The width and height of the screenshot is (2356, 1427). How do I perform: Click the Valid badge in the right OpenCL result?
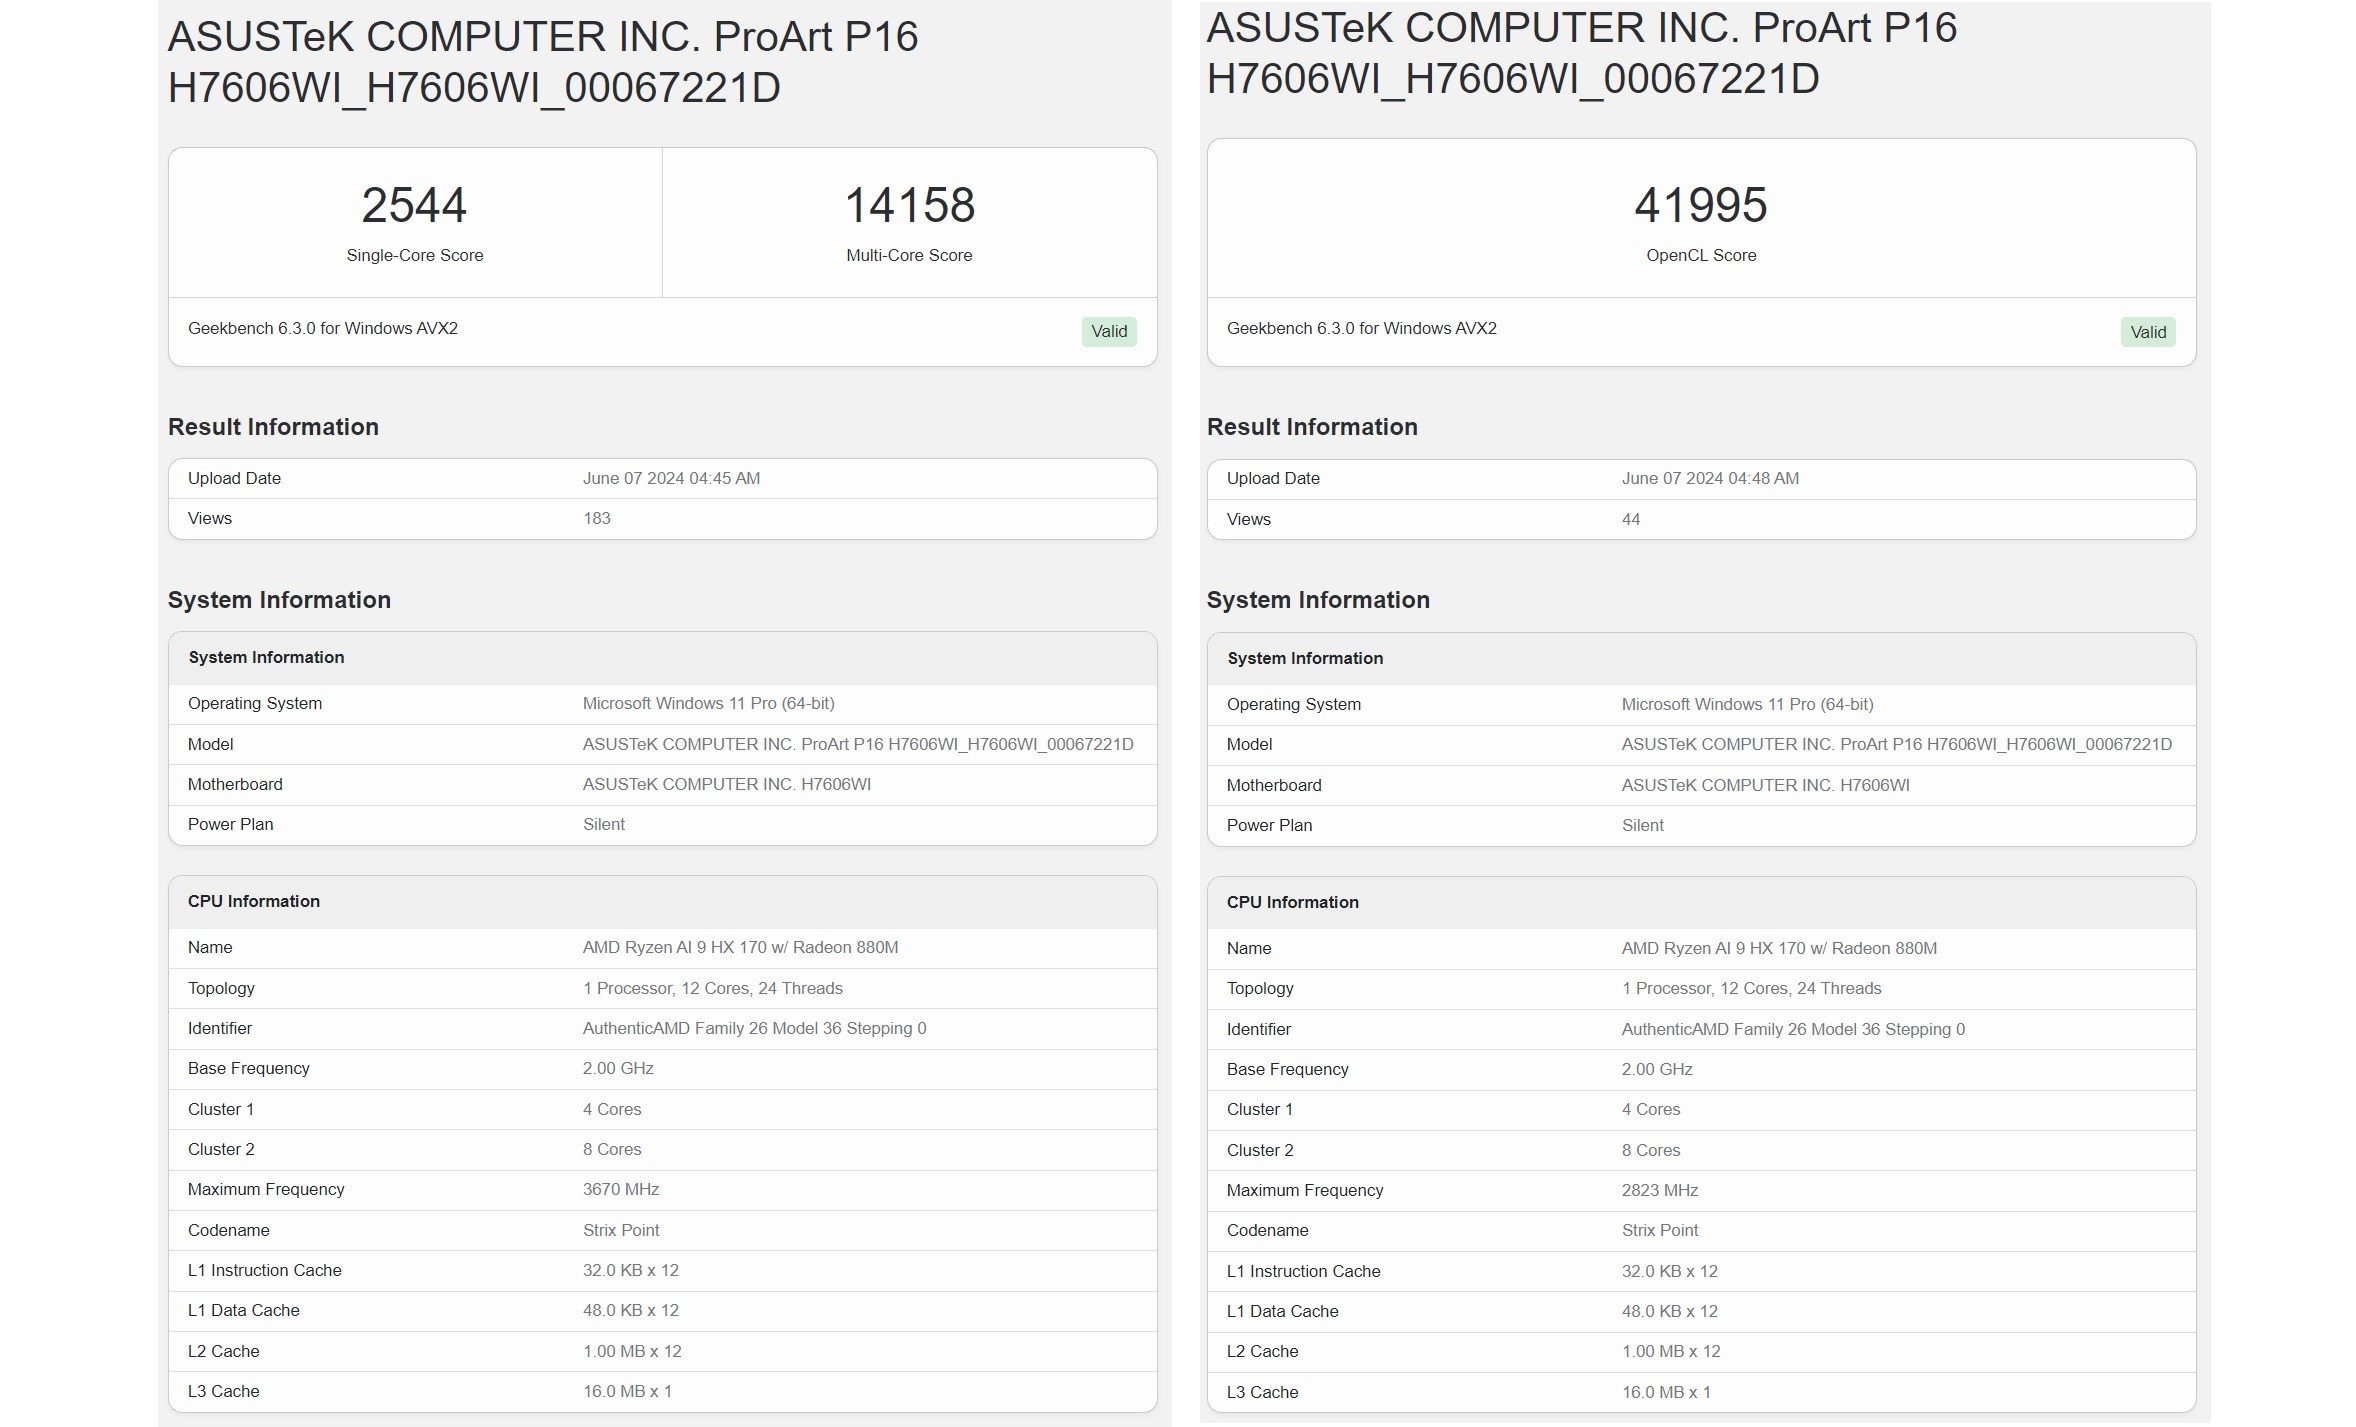[x=2147, y=332]
